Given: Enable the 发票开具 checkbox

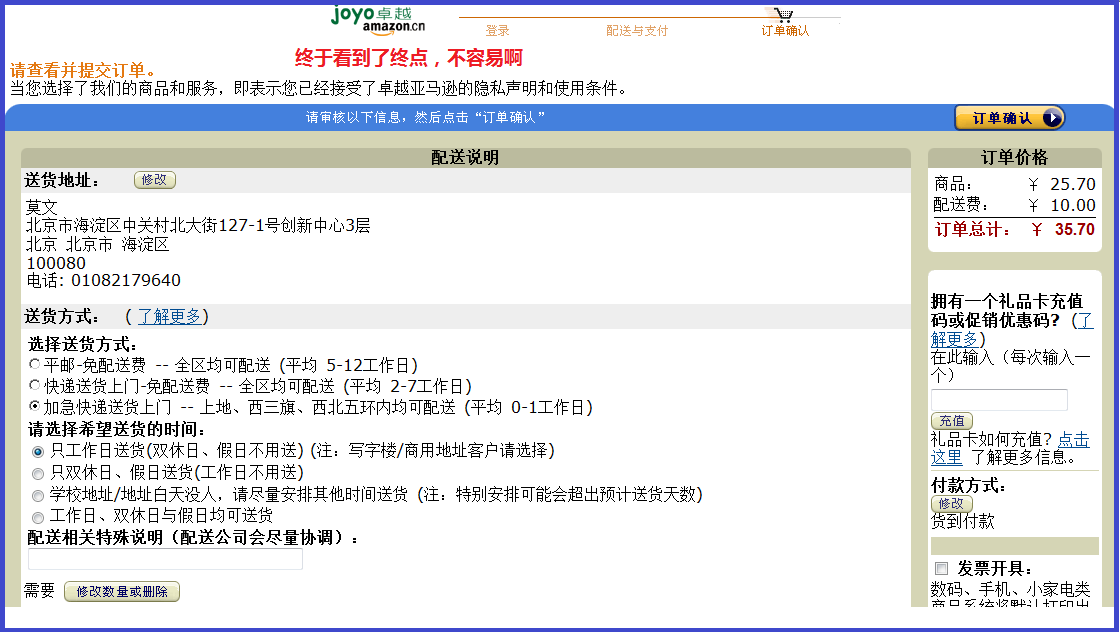Looking at the screenshot, I should [941, 568].
